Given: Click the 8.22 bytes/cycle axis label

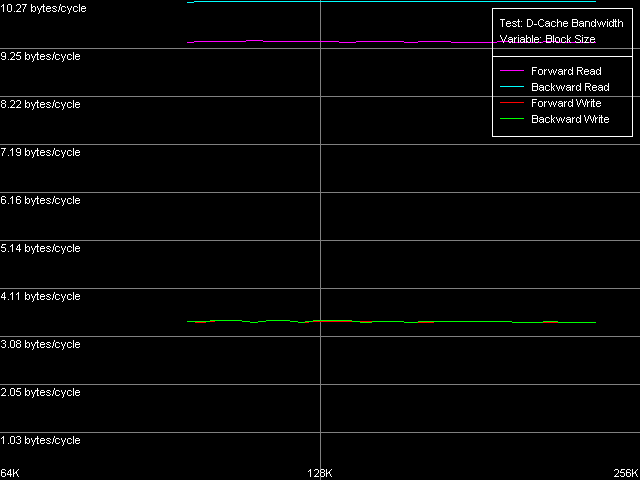Looking at the screenshot, I should [40, 104].
